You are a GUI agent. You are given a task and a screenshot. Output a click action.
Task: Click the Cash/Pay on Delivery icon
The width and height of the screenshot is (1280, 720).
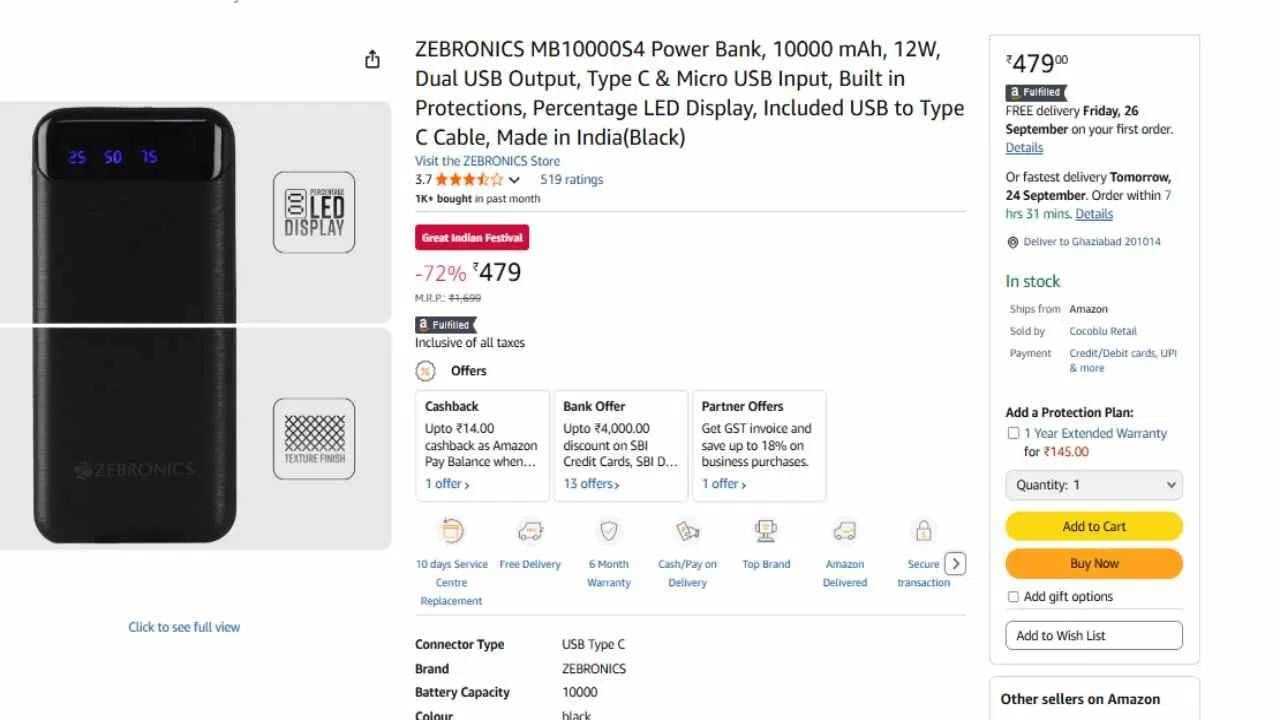point(687,531)
